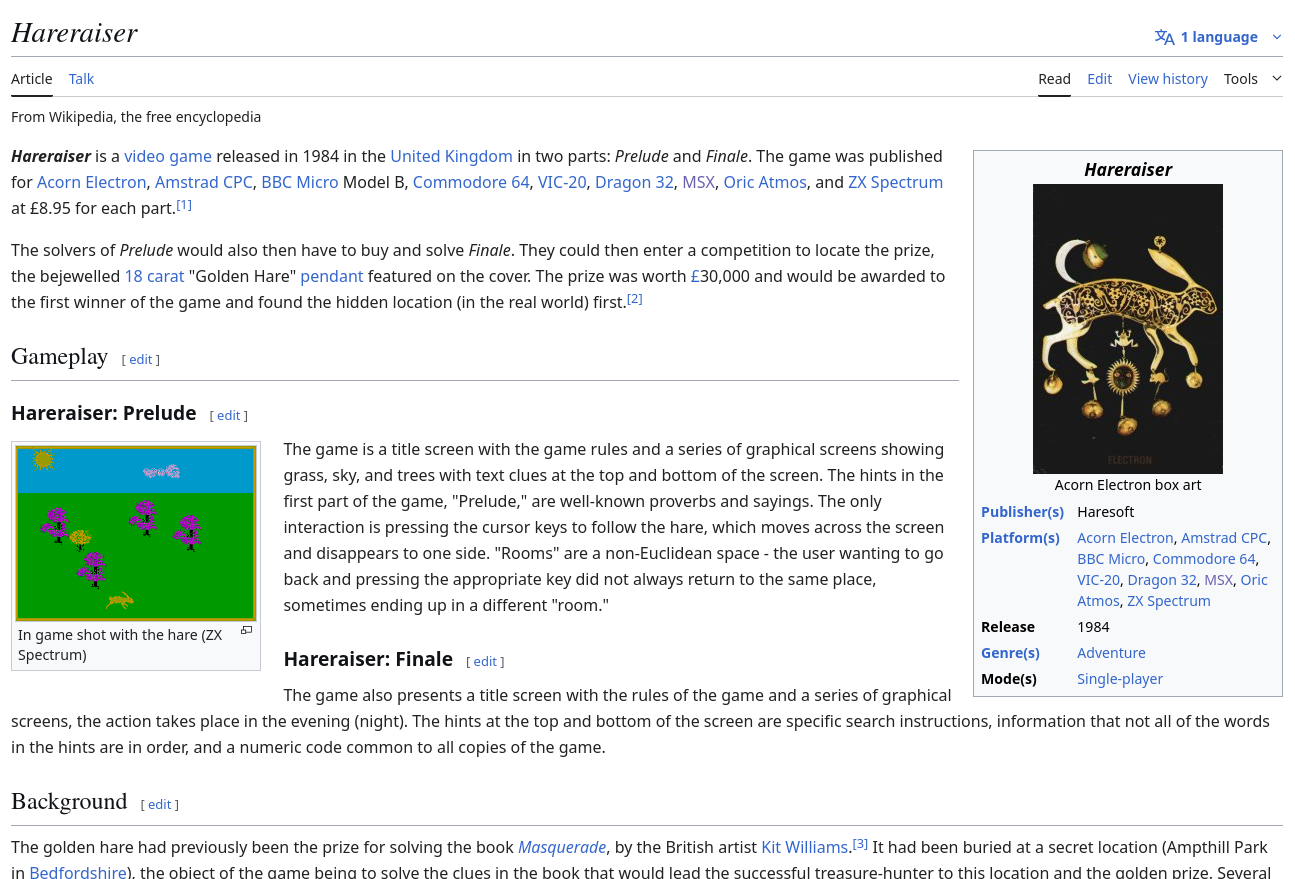Click the 'Publisher(s)' infobox label link
This screenshot has height=879, width=1295.
click(x=1022, y=512)
